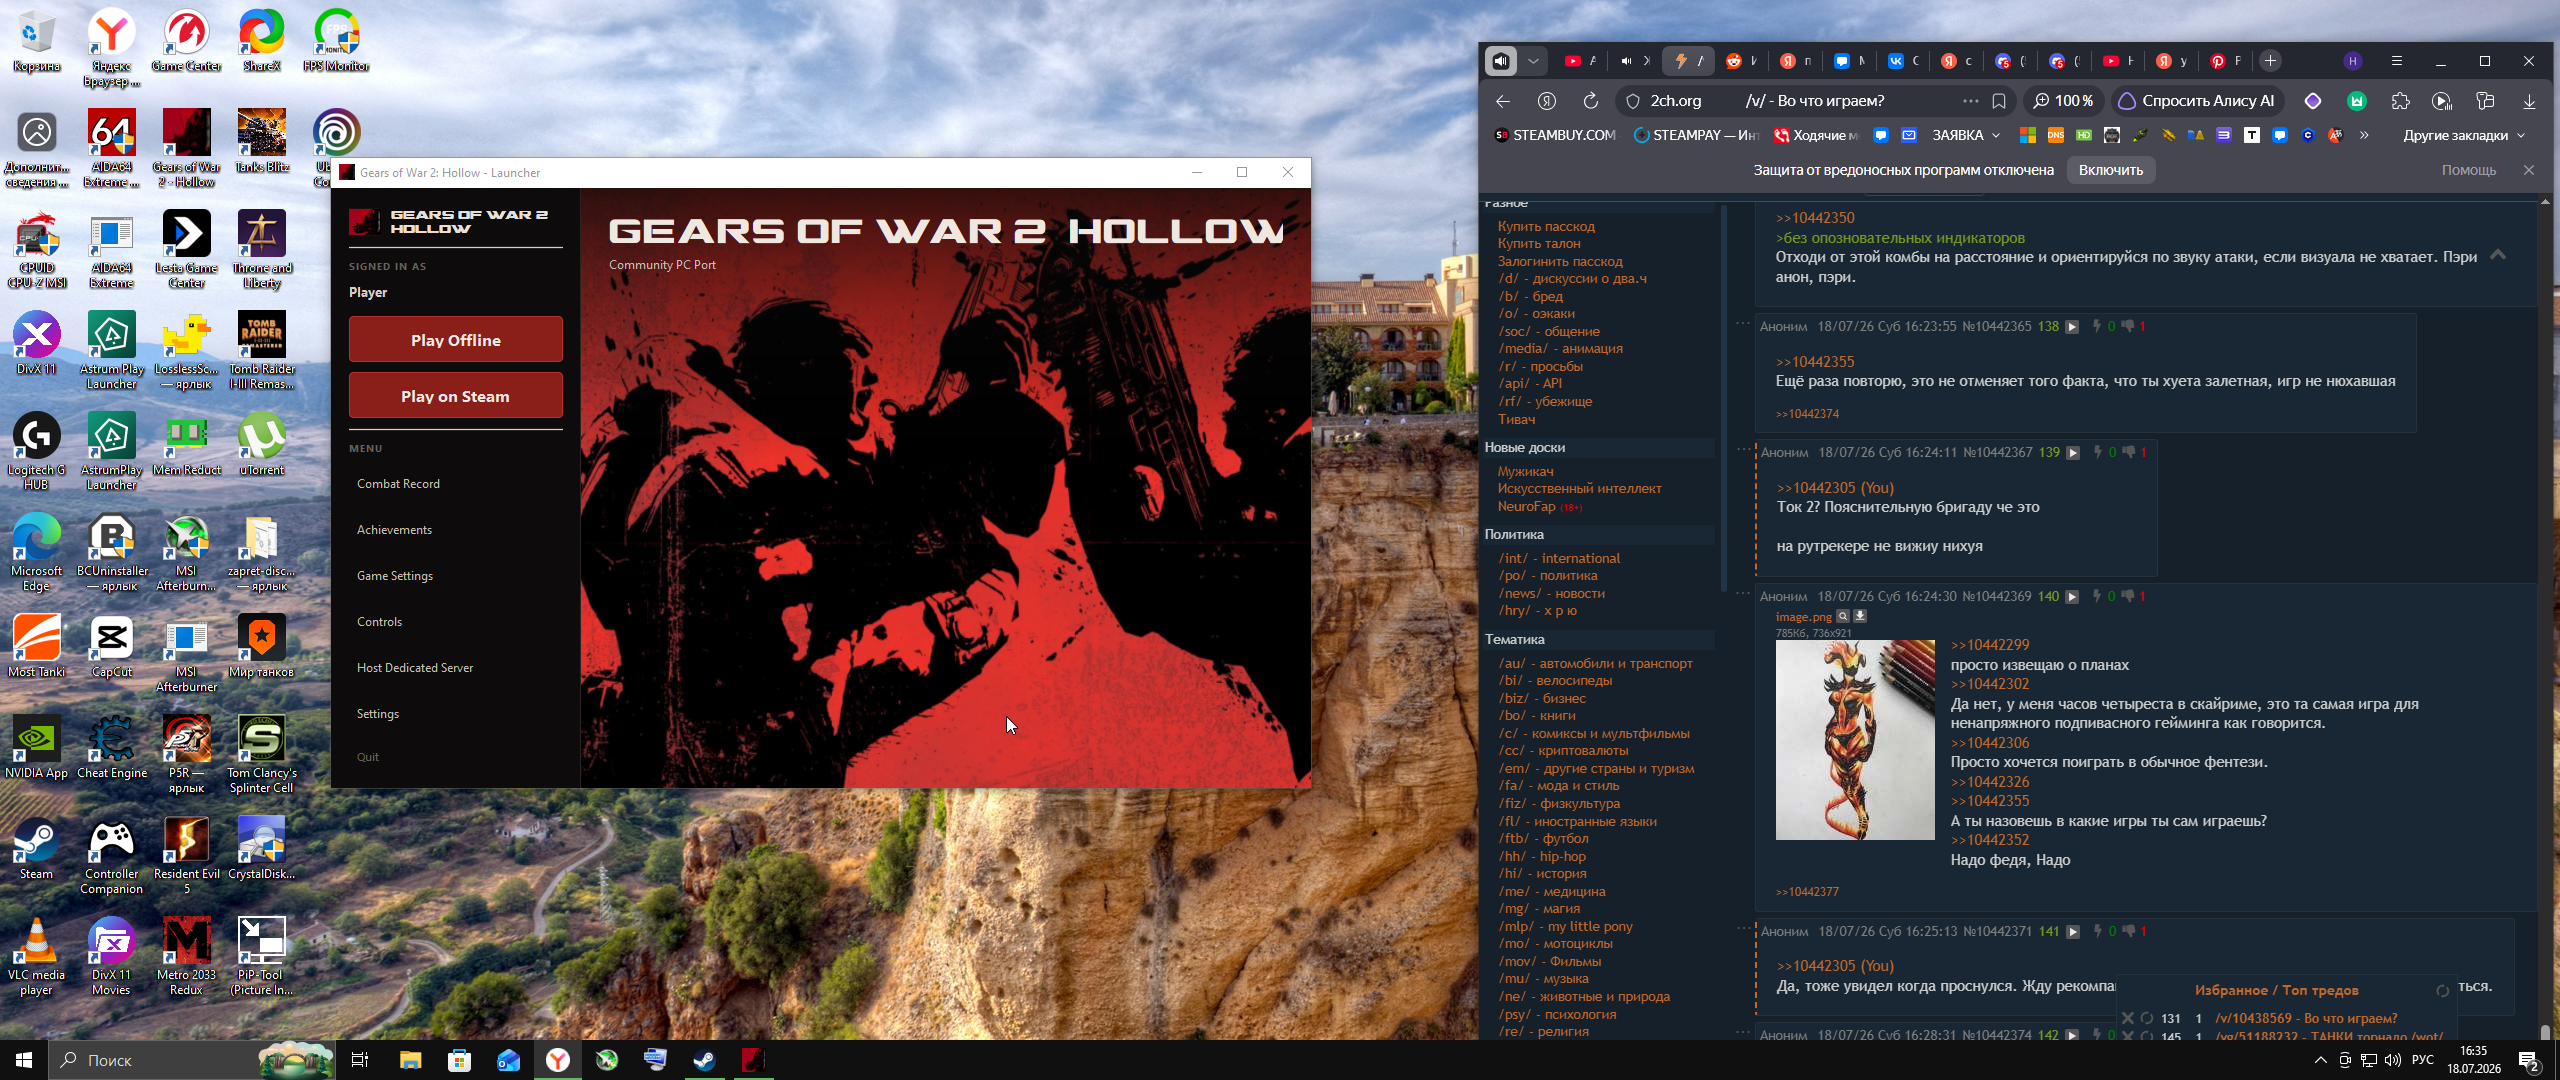Open the NeuroFap board link
Viewport: 2560px width, 1080px height.
(1526, 506)
